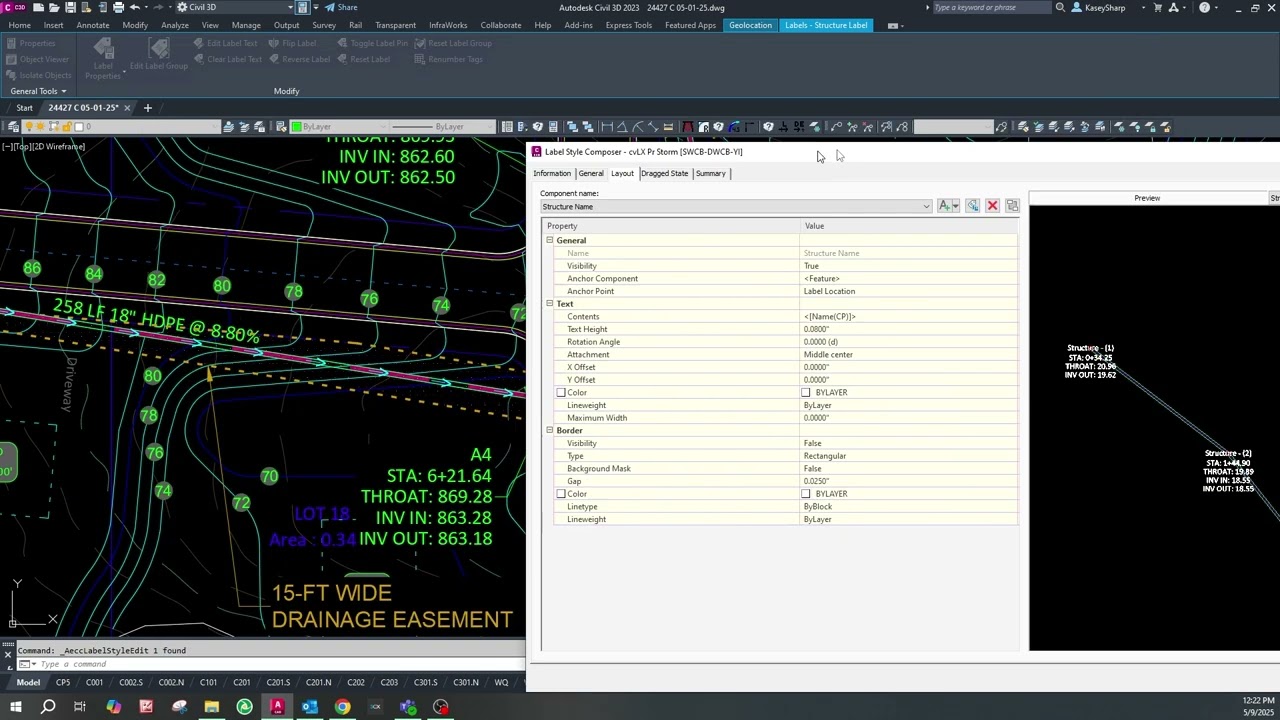Select the Model layout tab
The image size is (1280, 720).
[28, 683]
